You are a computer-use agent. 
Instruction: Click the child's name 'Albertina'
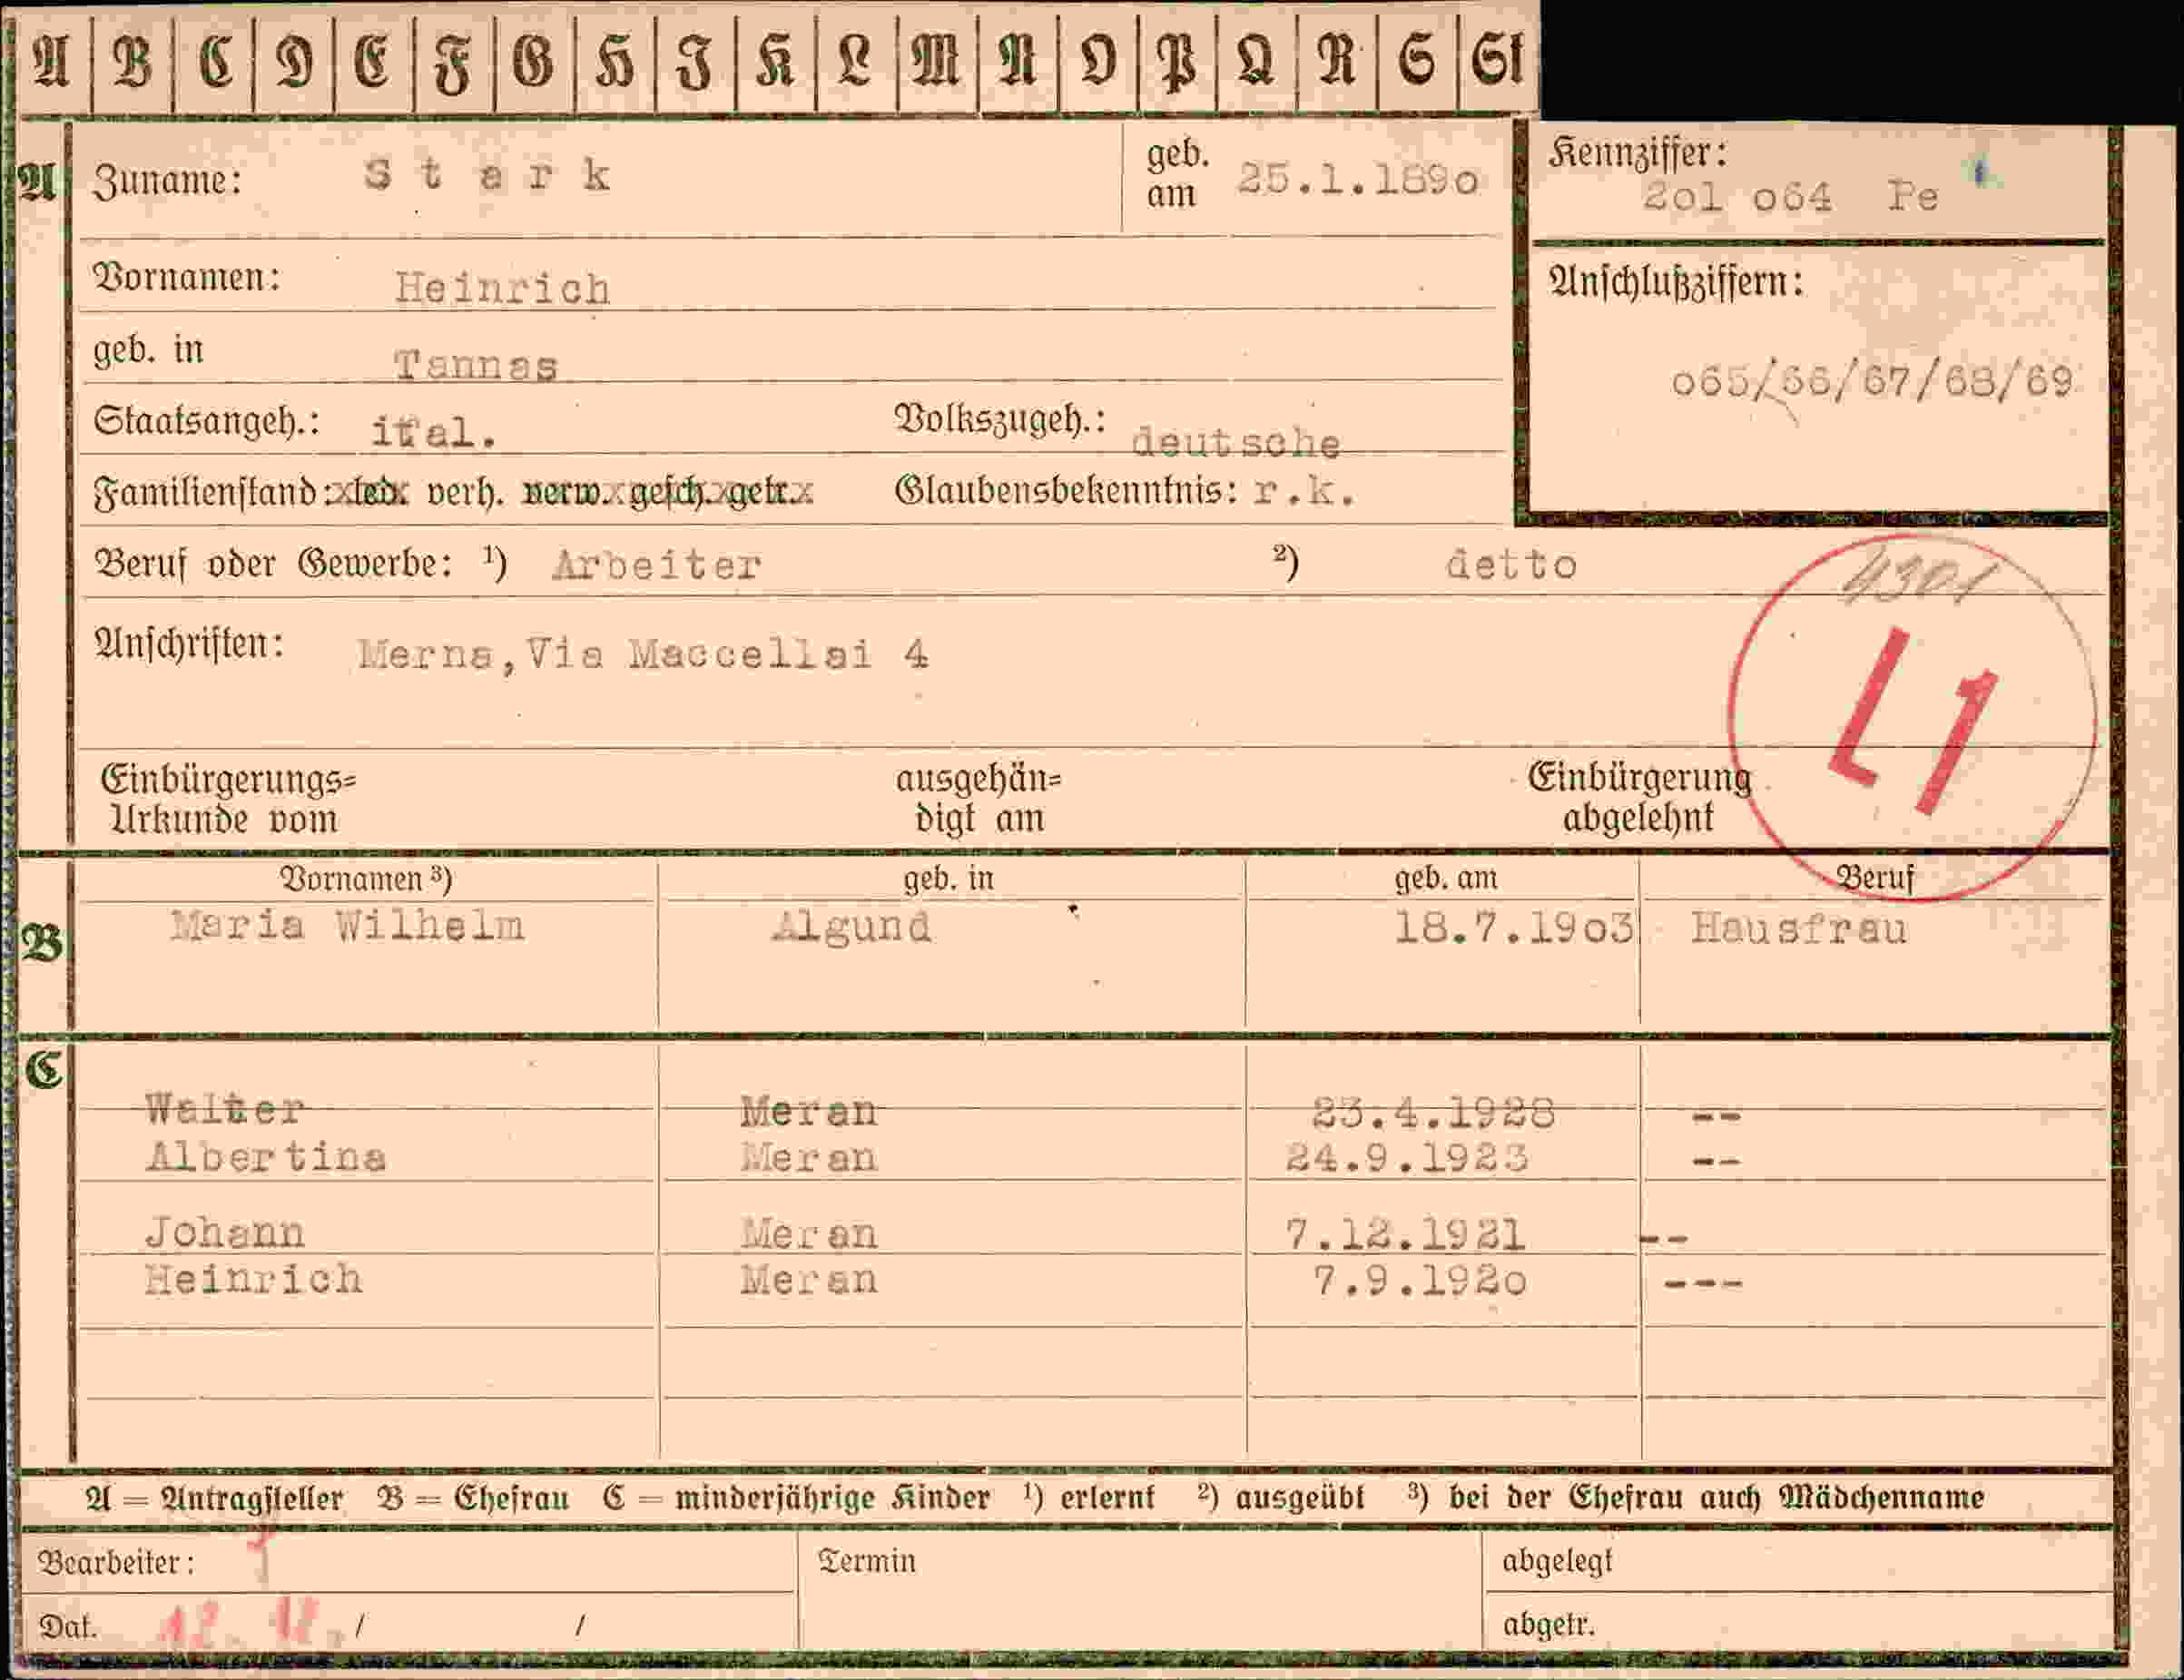(266, 1157)
